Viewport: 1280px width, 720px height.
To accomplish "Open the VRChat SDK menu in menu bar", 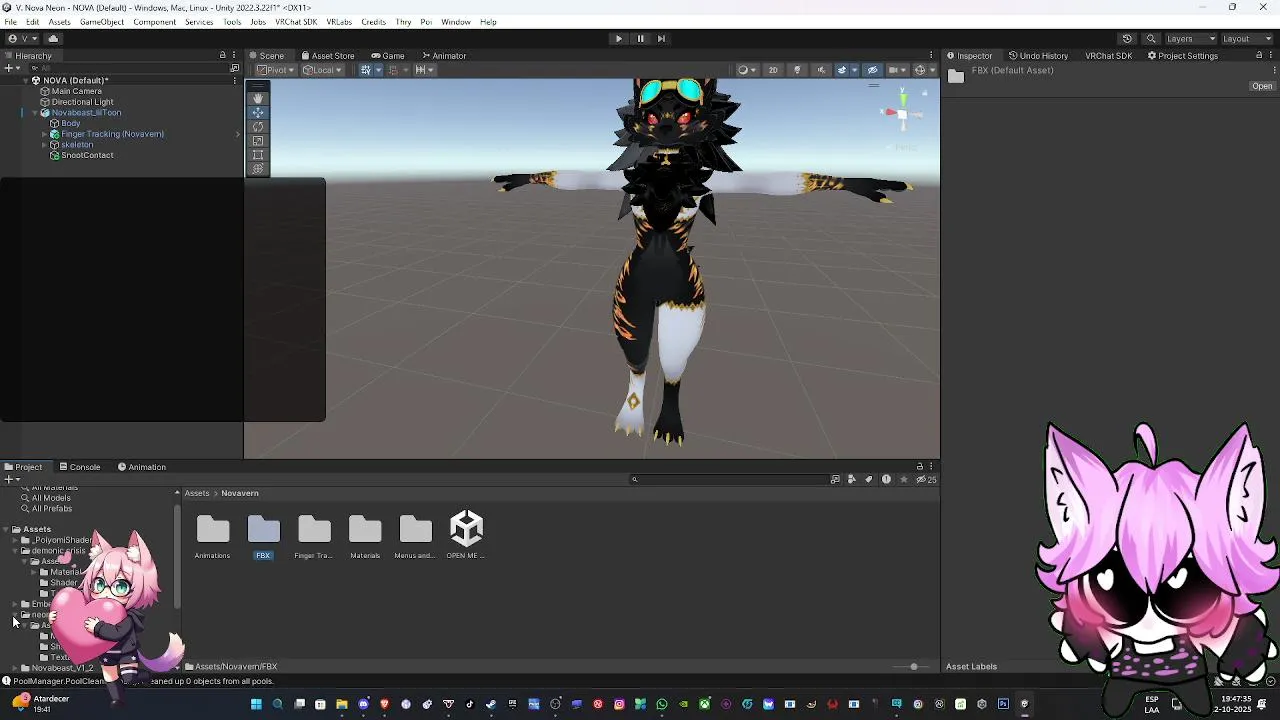I will (296, 22).
